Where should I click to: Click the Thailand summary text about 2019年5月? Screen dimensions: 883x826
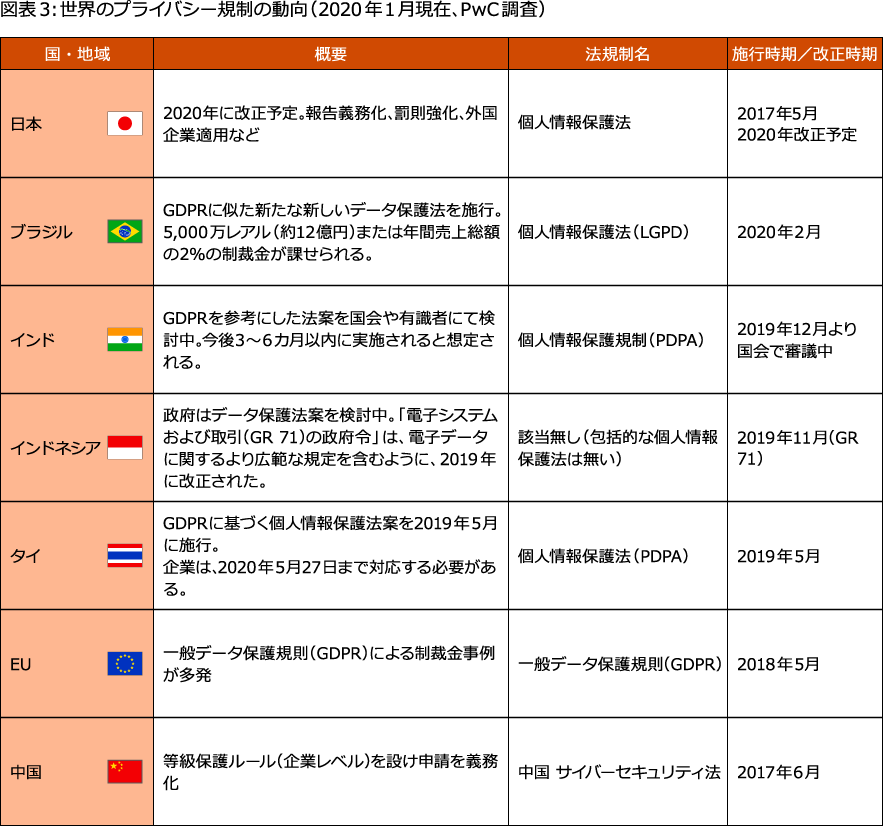(x=330, y=556)
